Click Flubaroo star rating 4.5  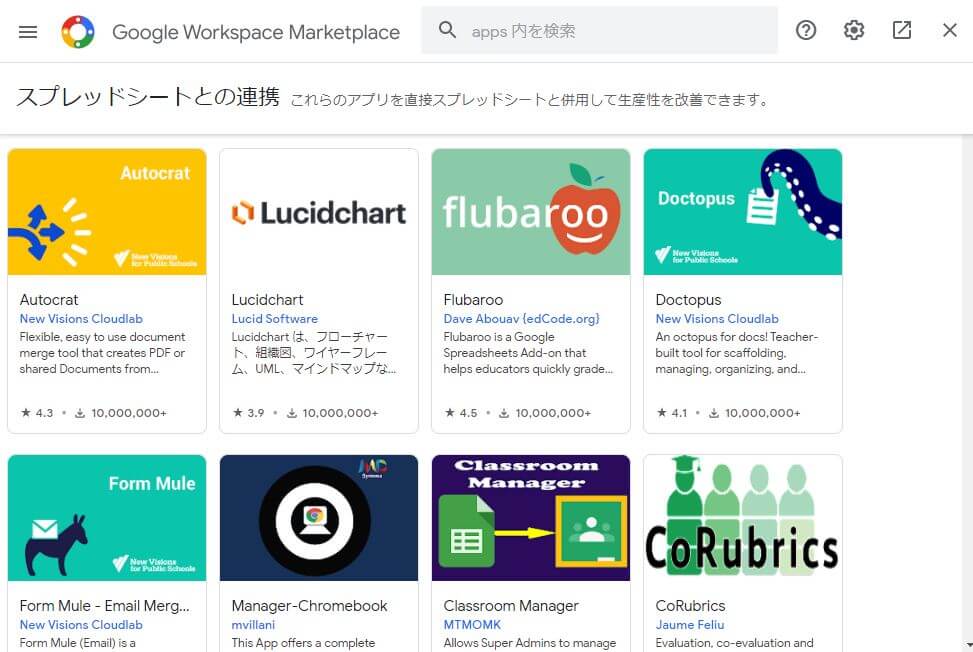461,413
